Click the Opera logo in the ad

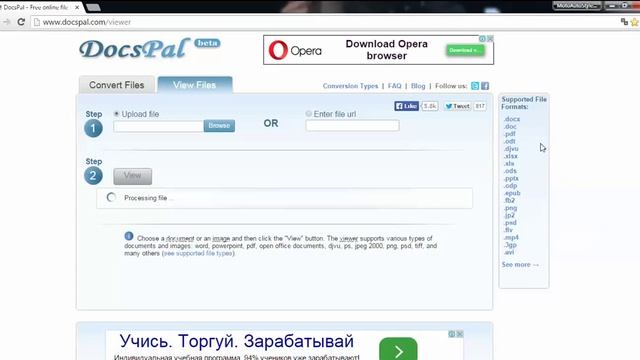(x=295, y=50)
